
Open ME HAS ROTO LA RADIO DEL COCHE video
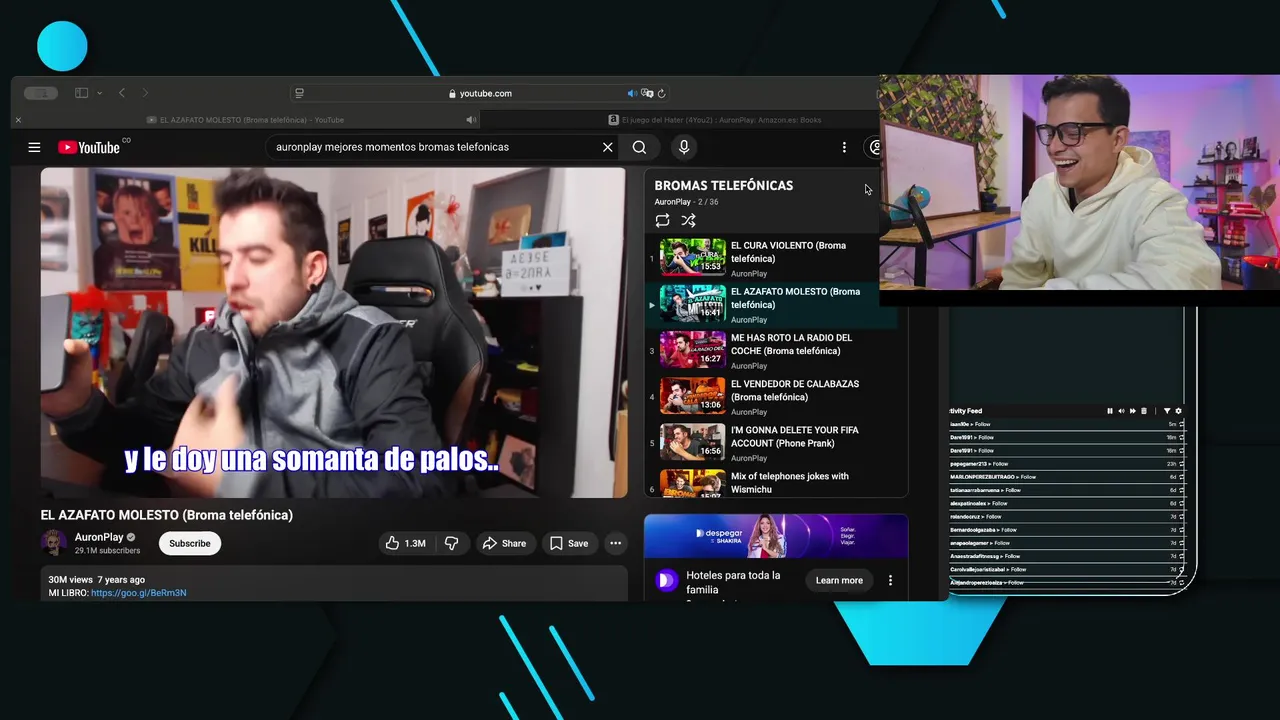pos(772,350)
